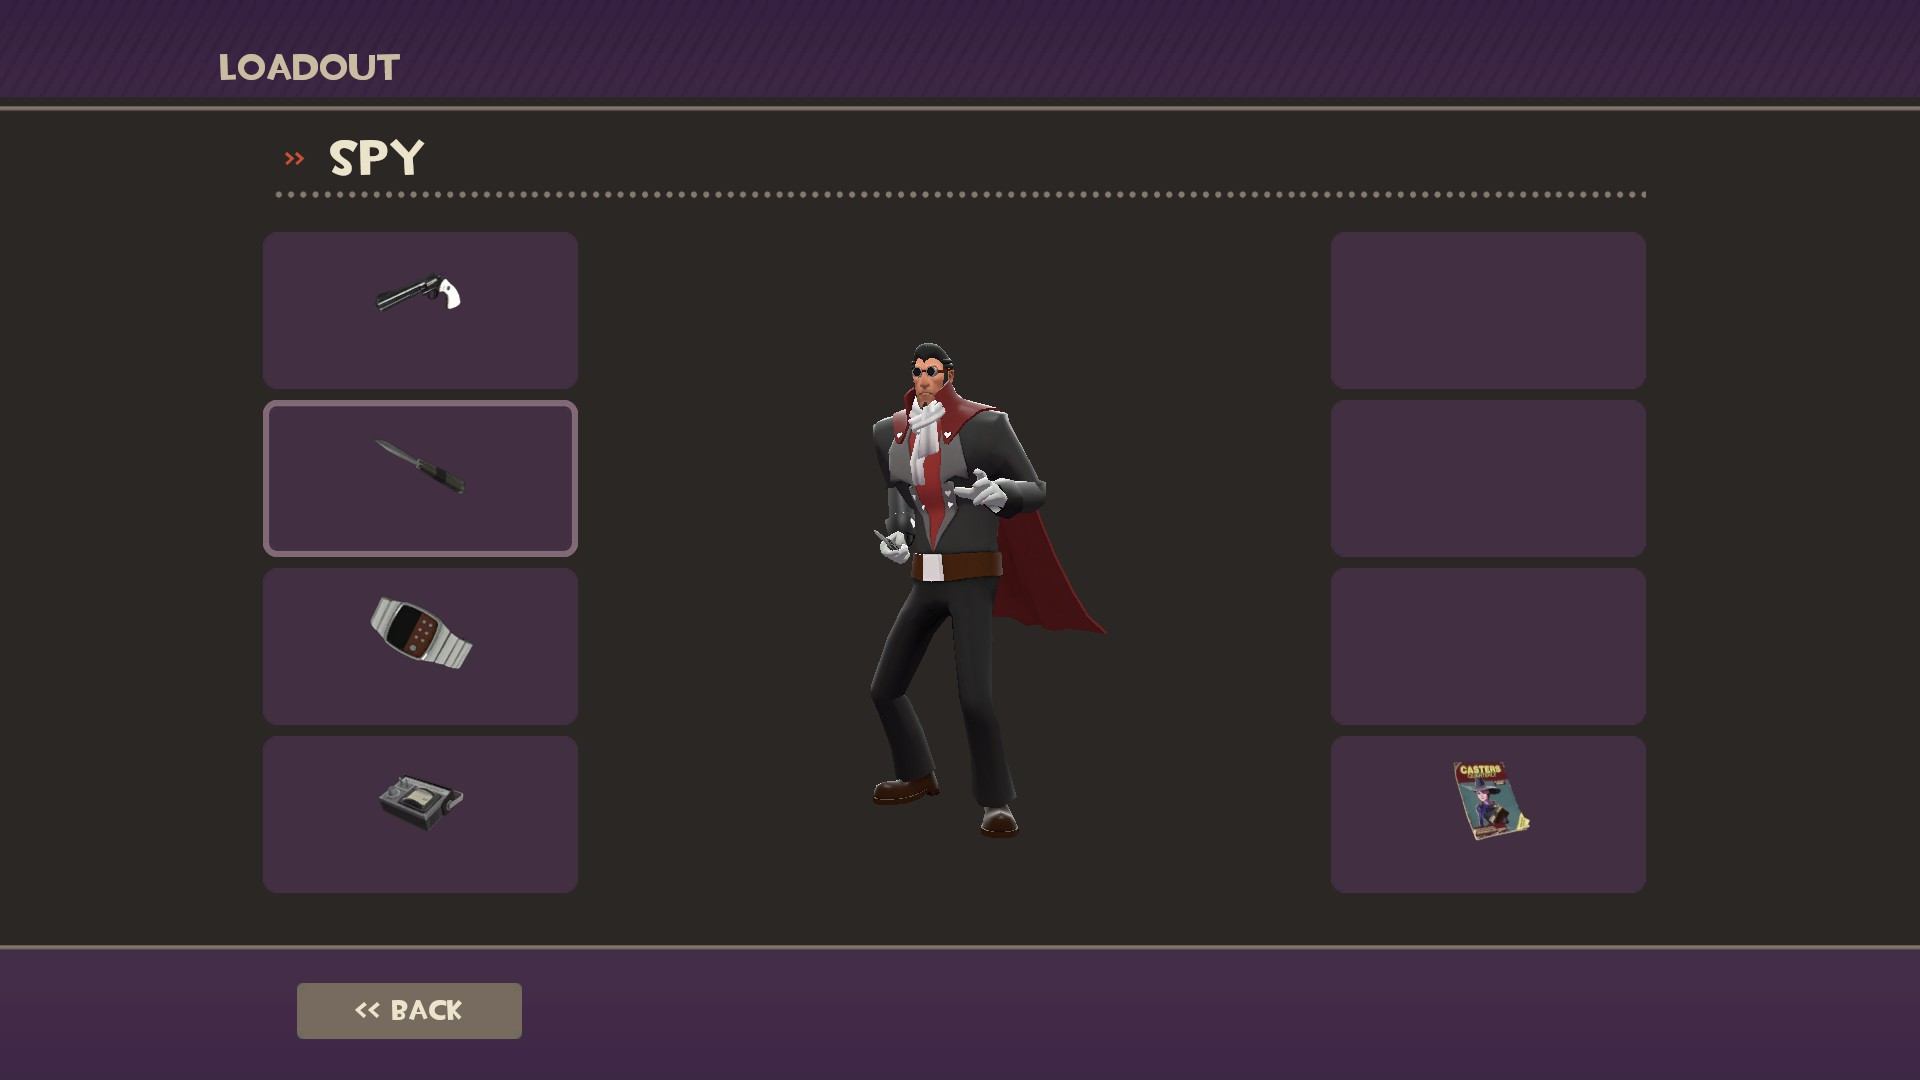Click the Spy's sunglasses on model
Viewport: 1920px width, 1080px height.
tap(926, 372)
